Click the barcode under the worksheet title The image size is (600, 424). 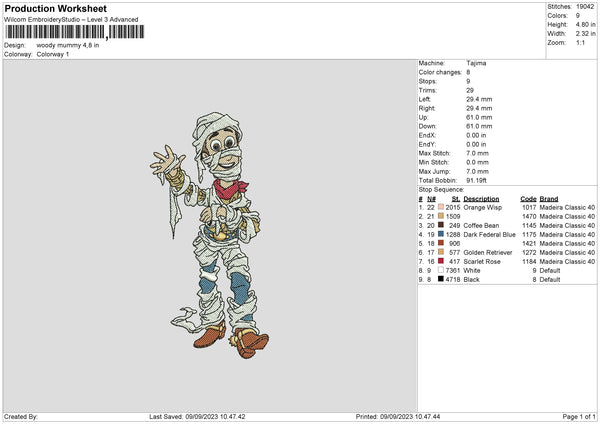(x=75, y=32)
